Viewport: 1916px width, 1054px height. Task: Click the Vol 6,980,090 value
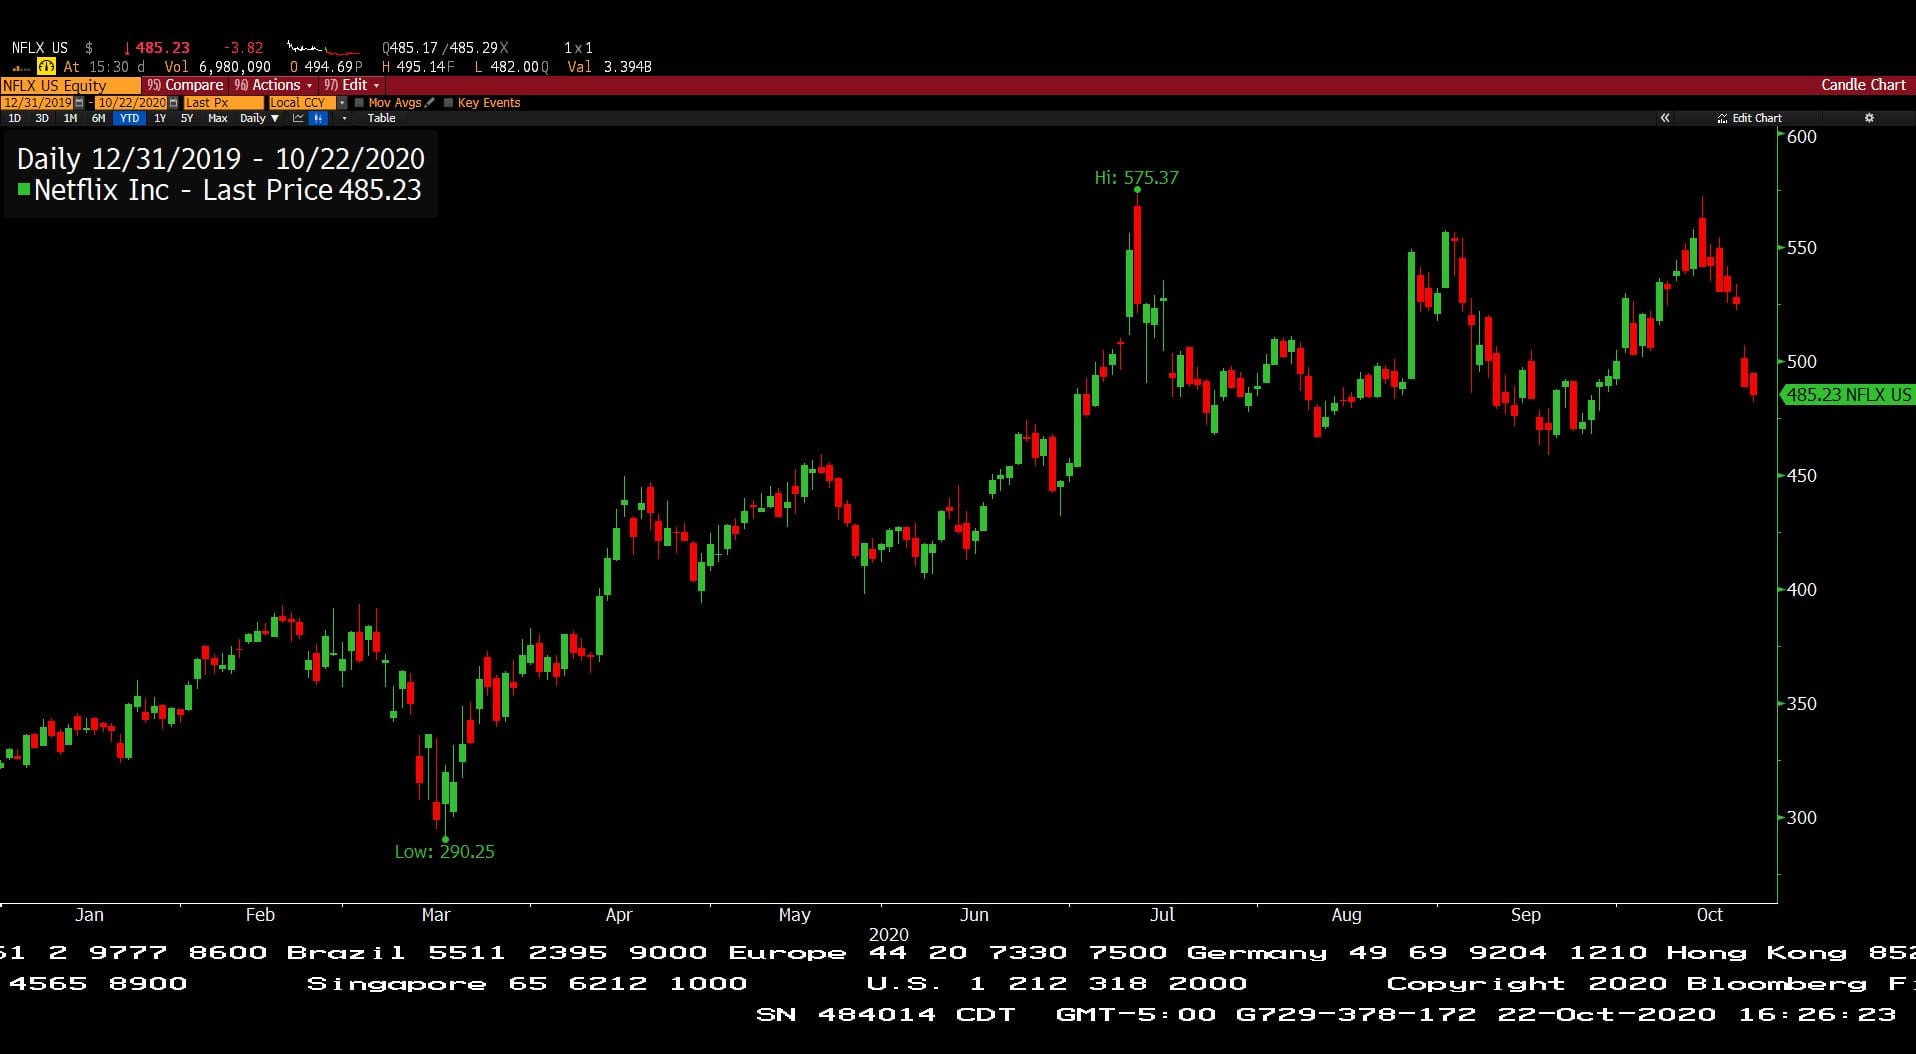pos(217,67)
